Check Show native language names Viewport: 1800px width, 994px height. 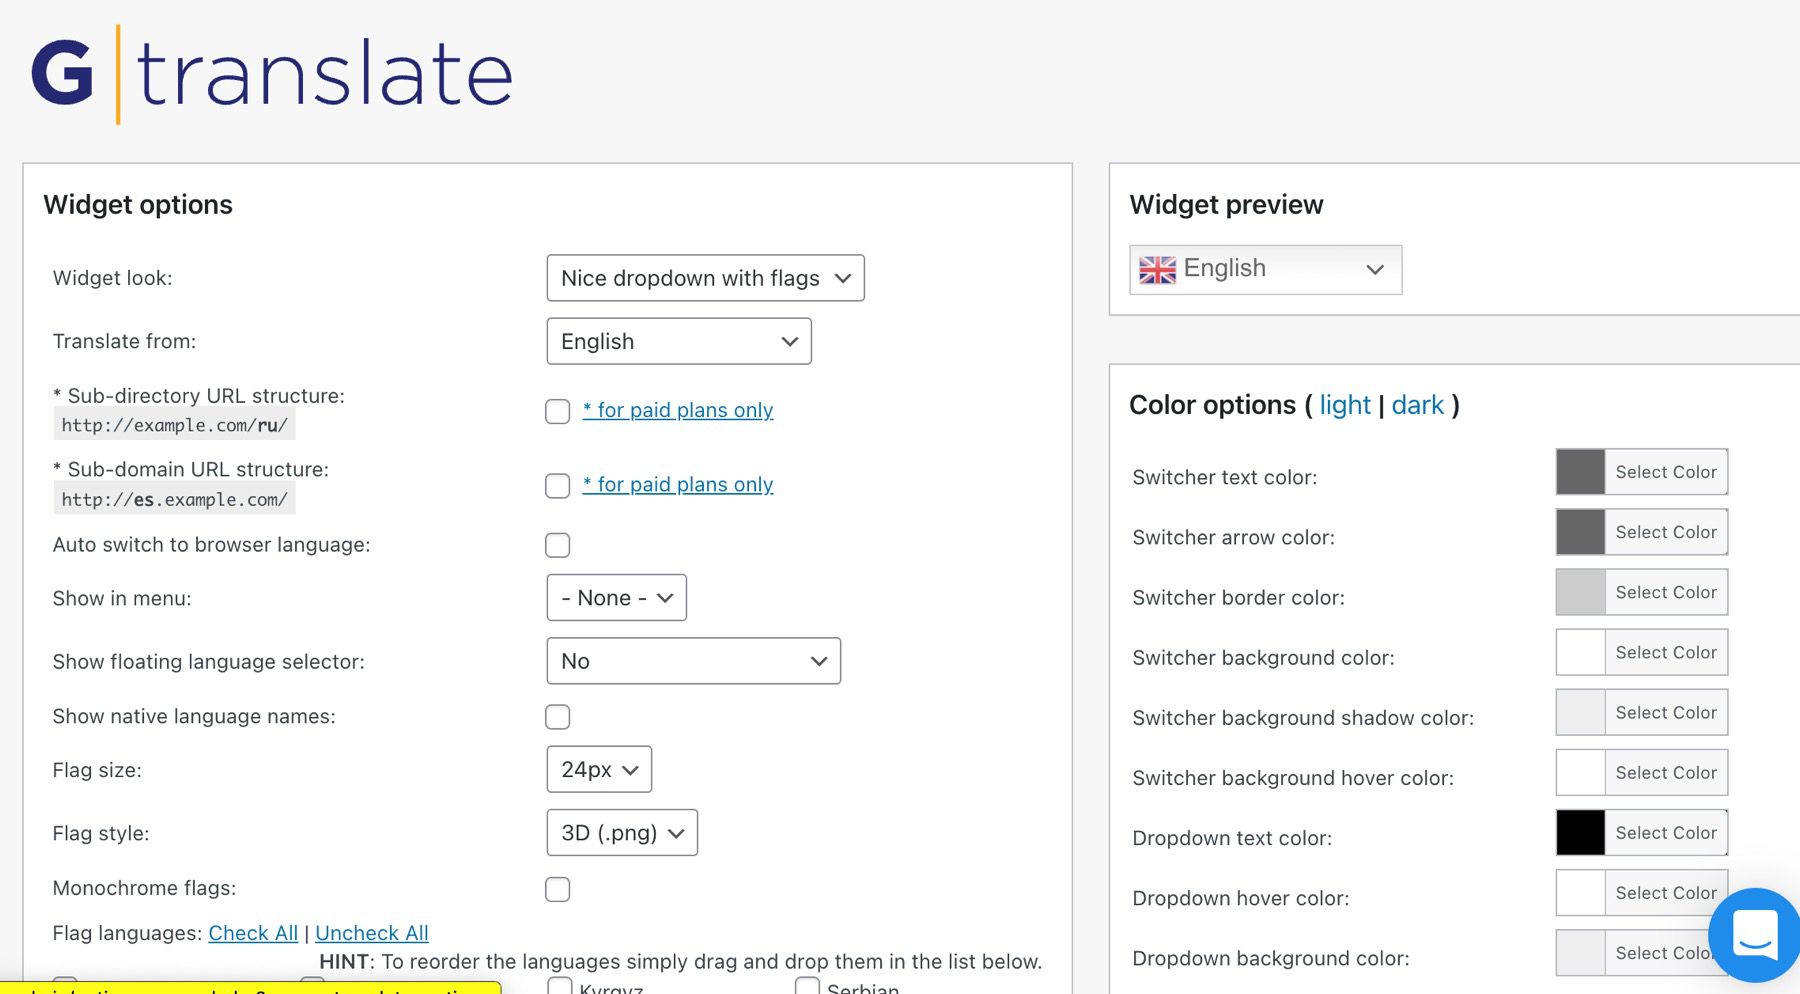tap(557, 716)
